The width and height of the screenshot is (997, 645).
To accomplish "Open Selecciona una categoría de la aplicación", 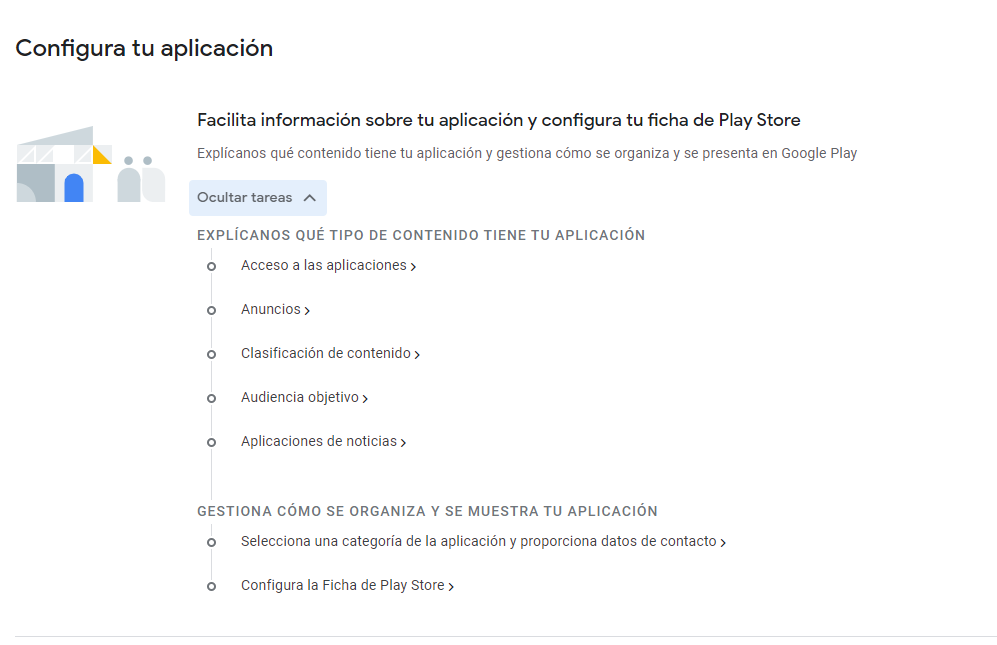I will click(x=478, y=542).
